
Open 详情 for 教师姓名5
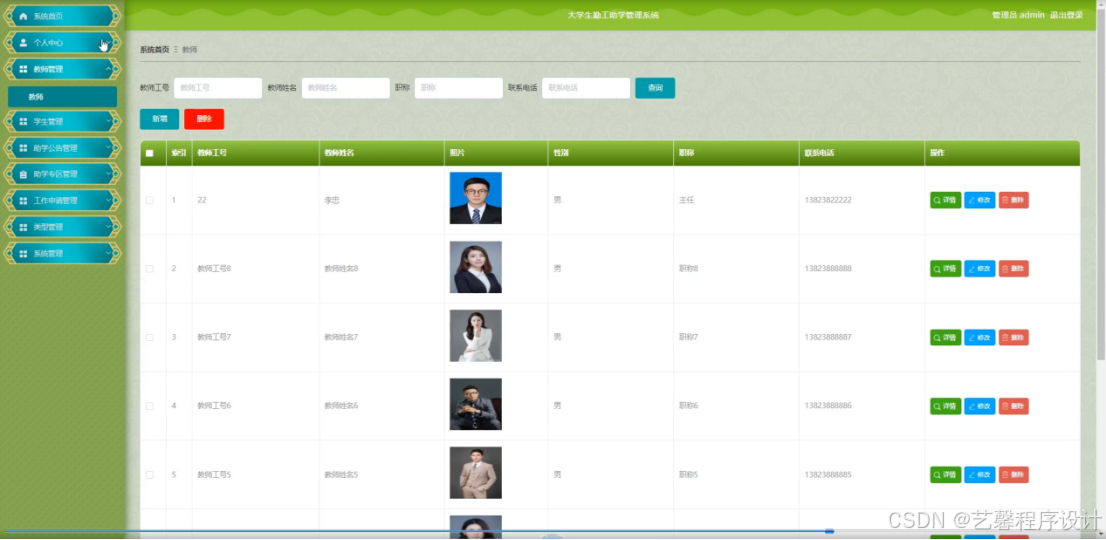(x=945, y=474)
